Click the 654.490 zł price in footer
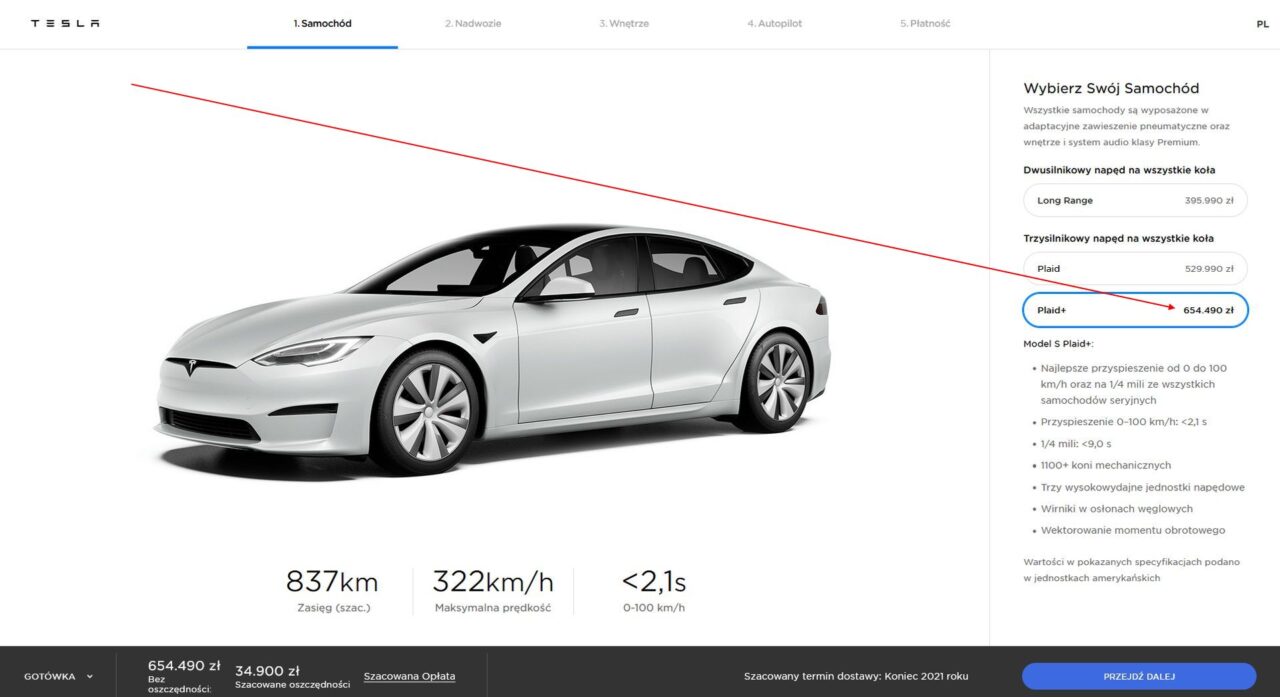The image size is (1280, 697). point(184,666)
